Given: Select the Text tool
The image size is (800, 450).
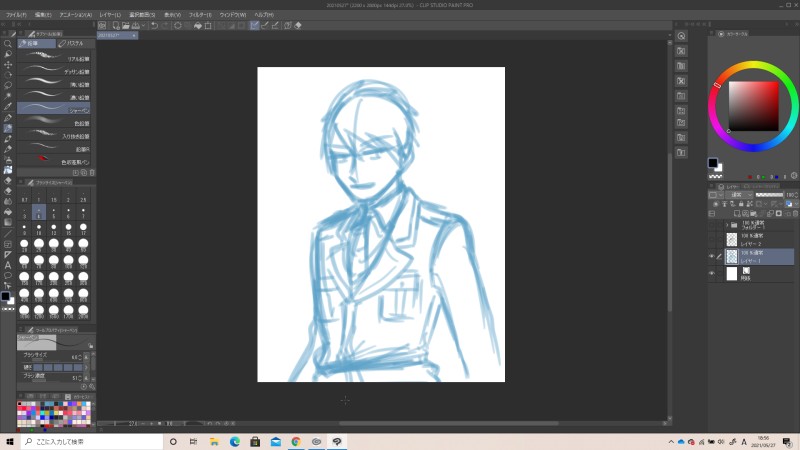Looking at the screenshot, I should (8, 265).
